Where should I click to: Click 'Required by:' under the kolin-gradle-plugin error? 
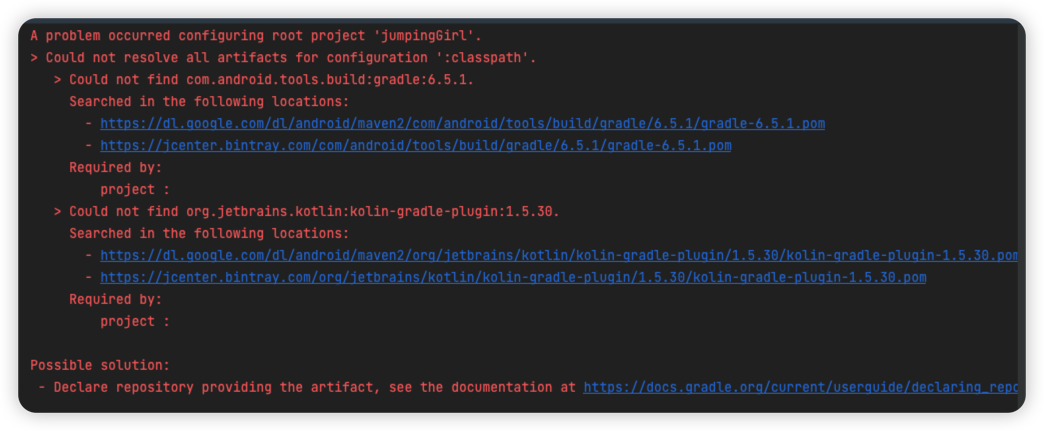115,299
